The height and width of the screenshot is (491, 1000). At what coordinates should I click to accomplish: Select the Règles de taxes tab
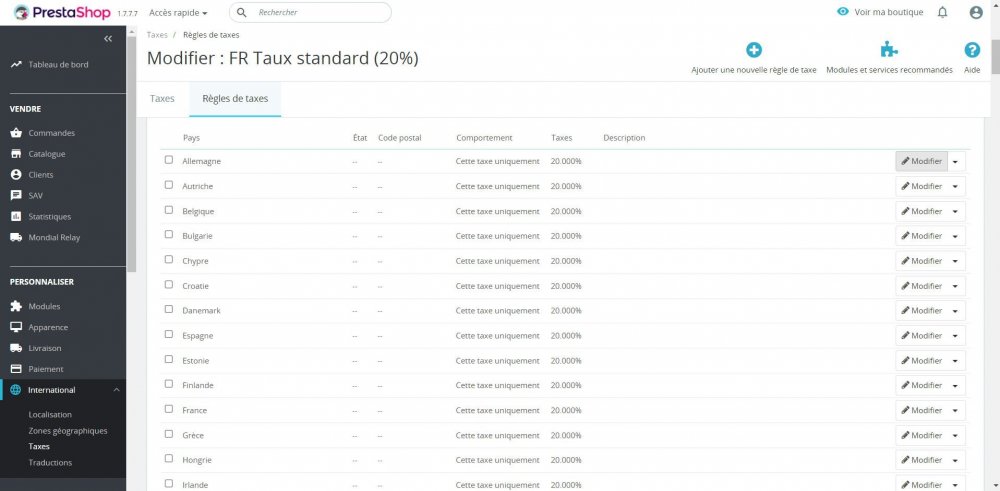tap(235, 99)
